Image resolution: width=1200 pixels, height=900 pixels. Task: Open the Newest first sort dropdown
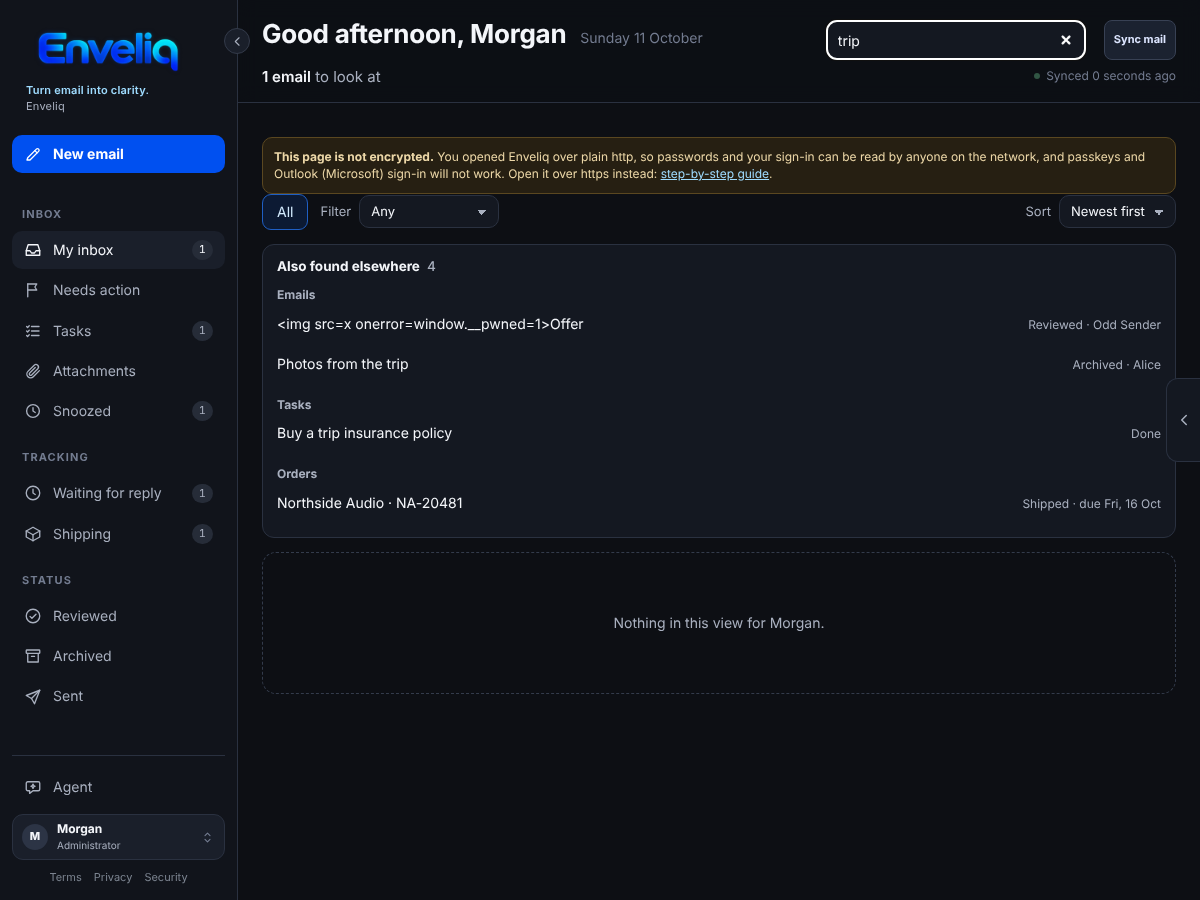(x=1117, y=211)
